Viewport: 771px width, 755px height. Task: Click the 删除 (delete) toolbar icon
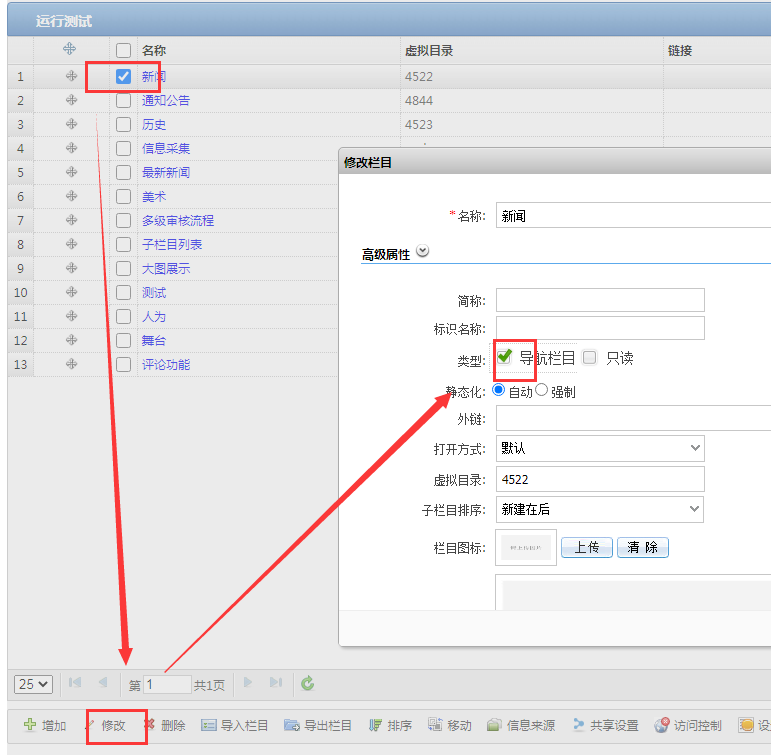149,725
